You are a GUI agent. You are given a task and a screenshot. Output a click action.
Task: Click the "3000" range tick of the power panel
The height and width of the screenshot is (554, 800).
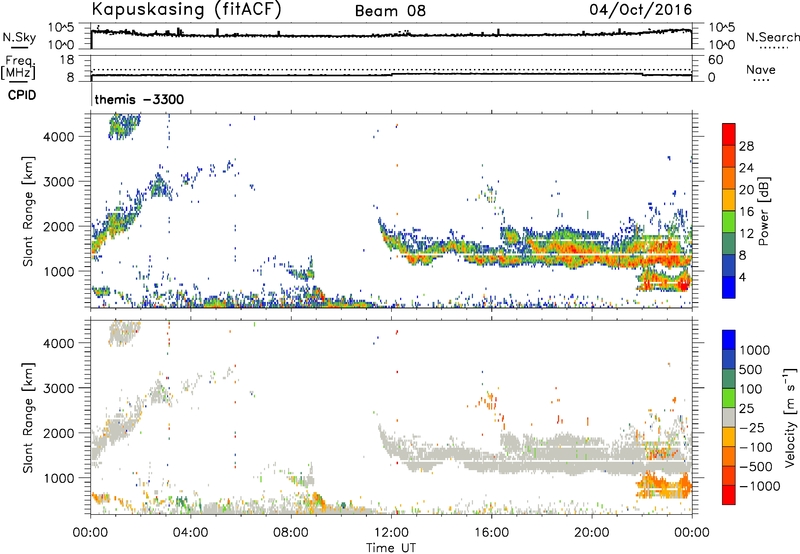(x=59, y=182)
